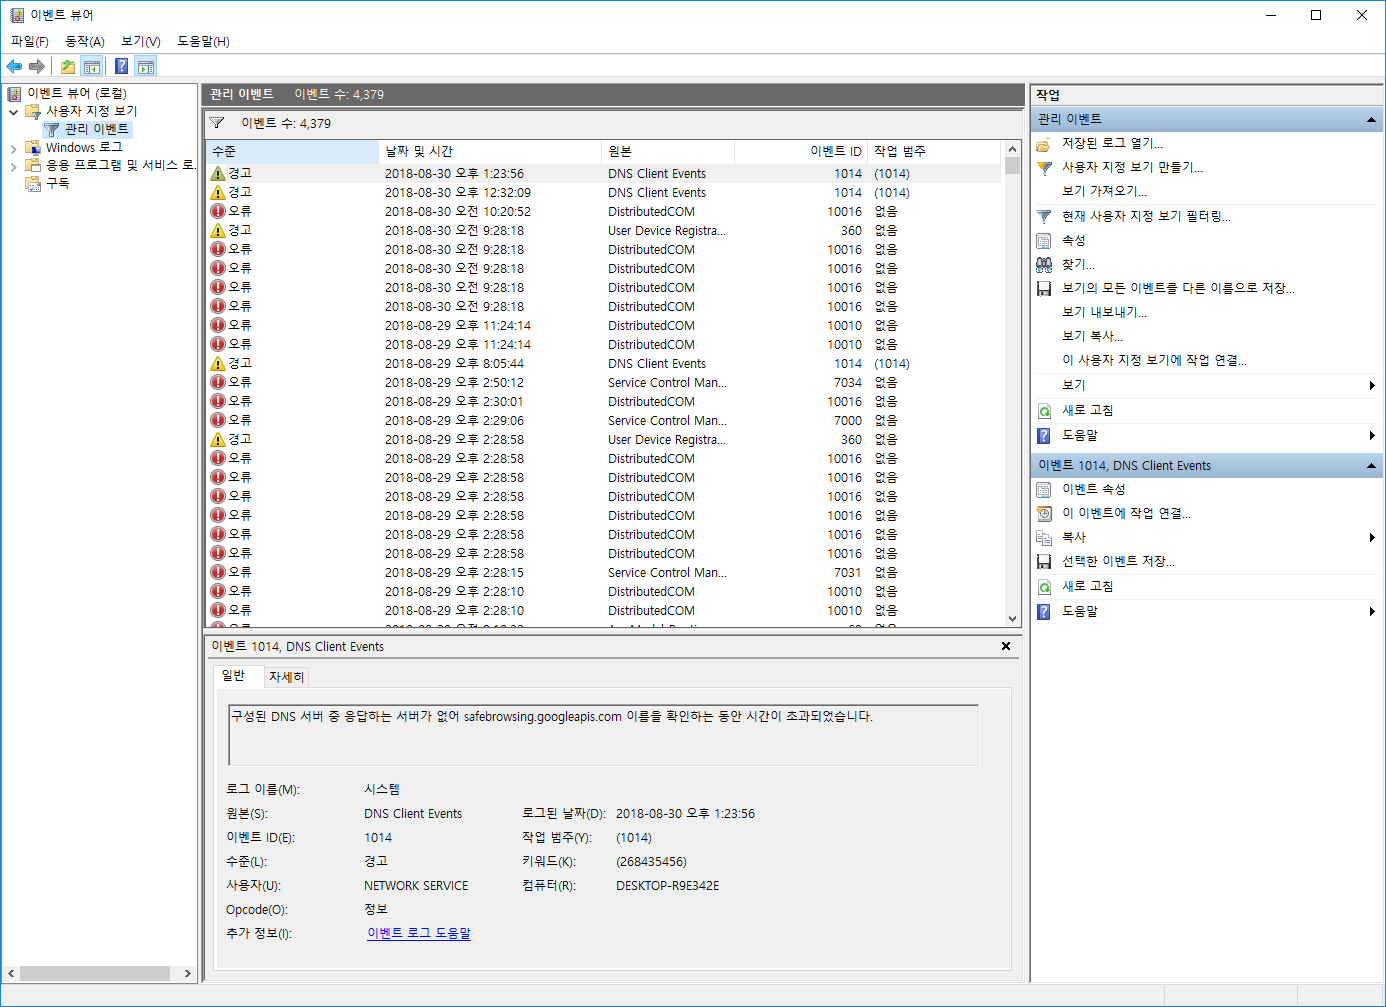This screenshot has width=1386, height=1007.
Task: Select Service Control Man event ID 7034
Action: 603,383
